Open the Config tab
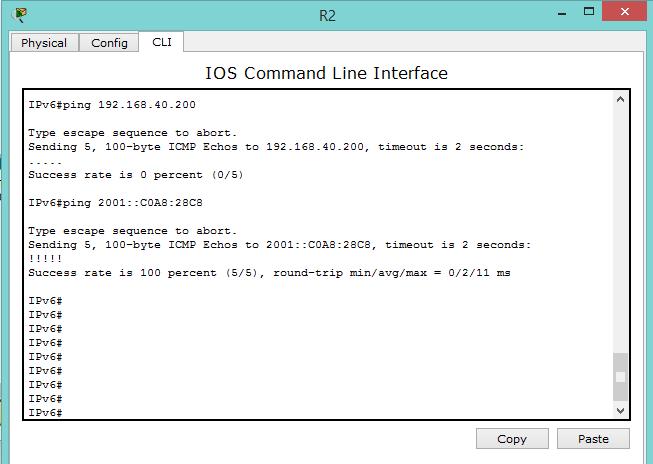The height and width of the screenshot is (464, 653). [x=109, y=42]
